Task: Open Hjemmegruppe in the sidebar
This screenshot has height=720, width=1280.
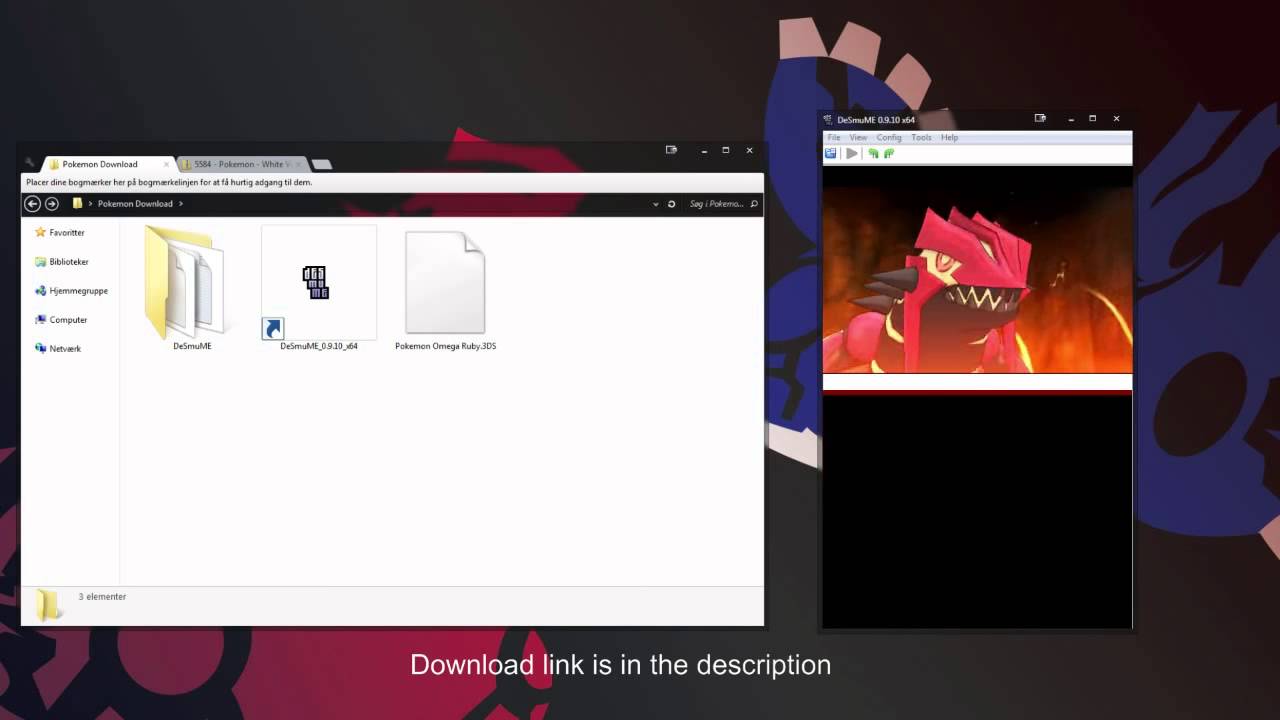Action: [71, 290]
